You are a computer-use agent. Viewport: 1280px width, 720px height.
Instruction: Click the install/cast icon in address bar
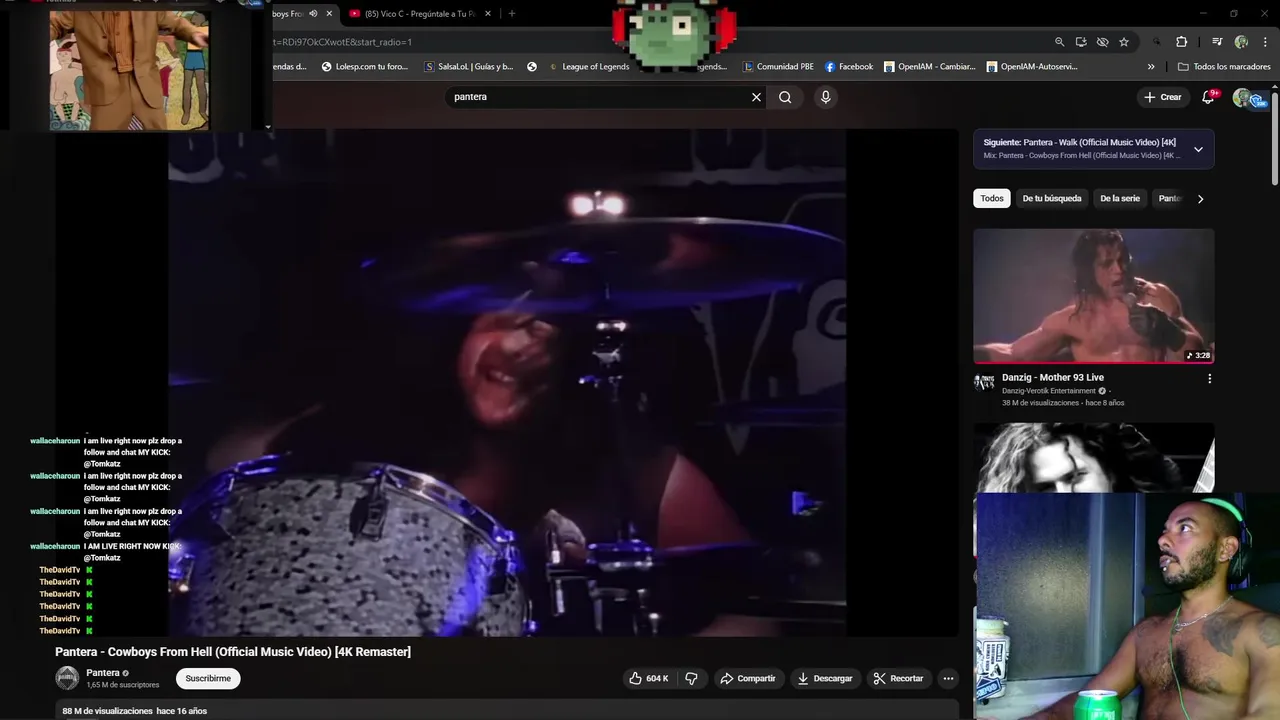[x=1081, y=42]
